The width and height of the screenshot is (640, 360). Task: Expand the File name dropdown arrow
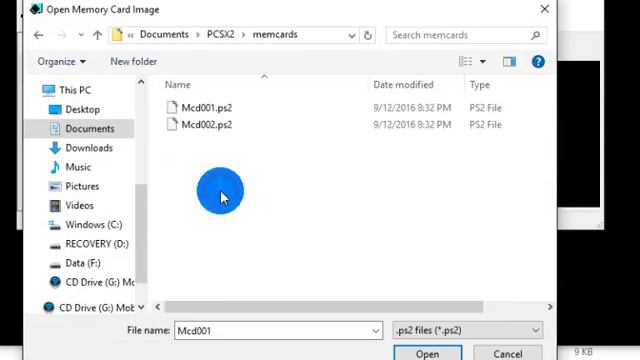point(376,331)
